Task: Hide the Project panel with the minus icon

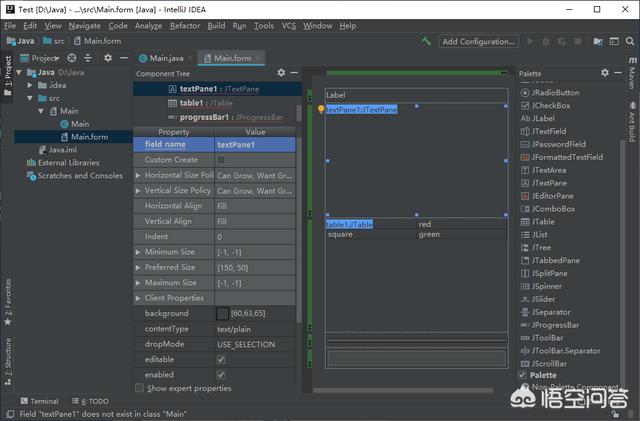Action: [124, 58]
